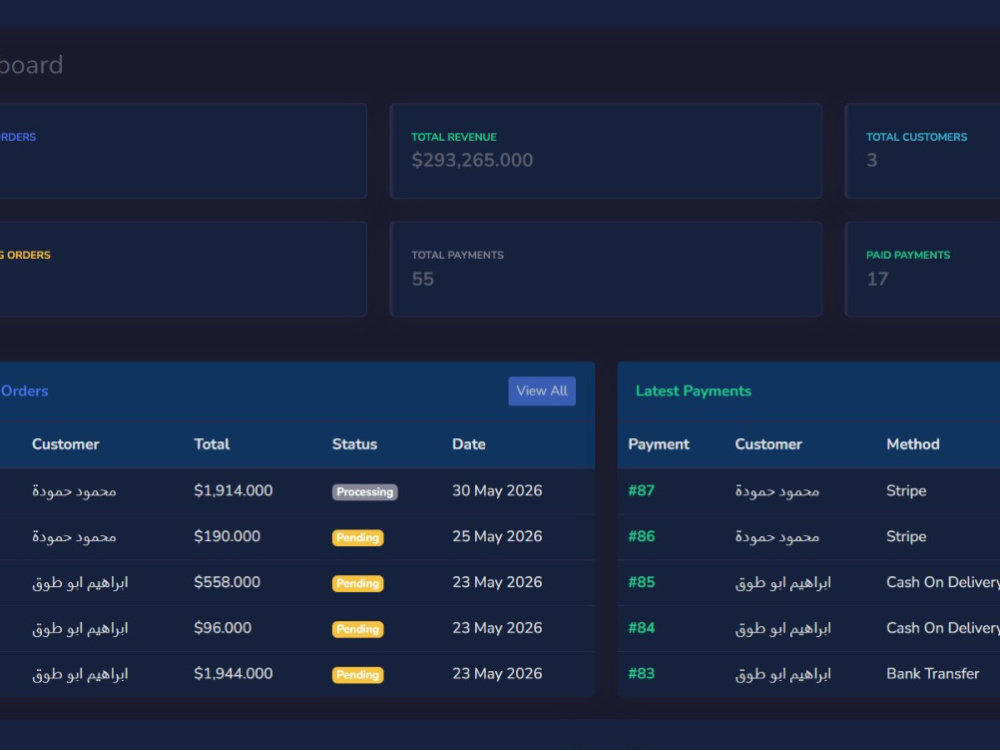Click the total customers value 3

[x=872, y=160]
